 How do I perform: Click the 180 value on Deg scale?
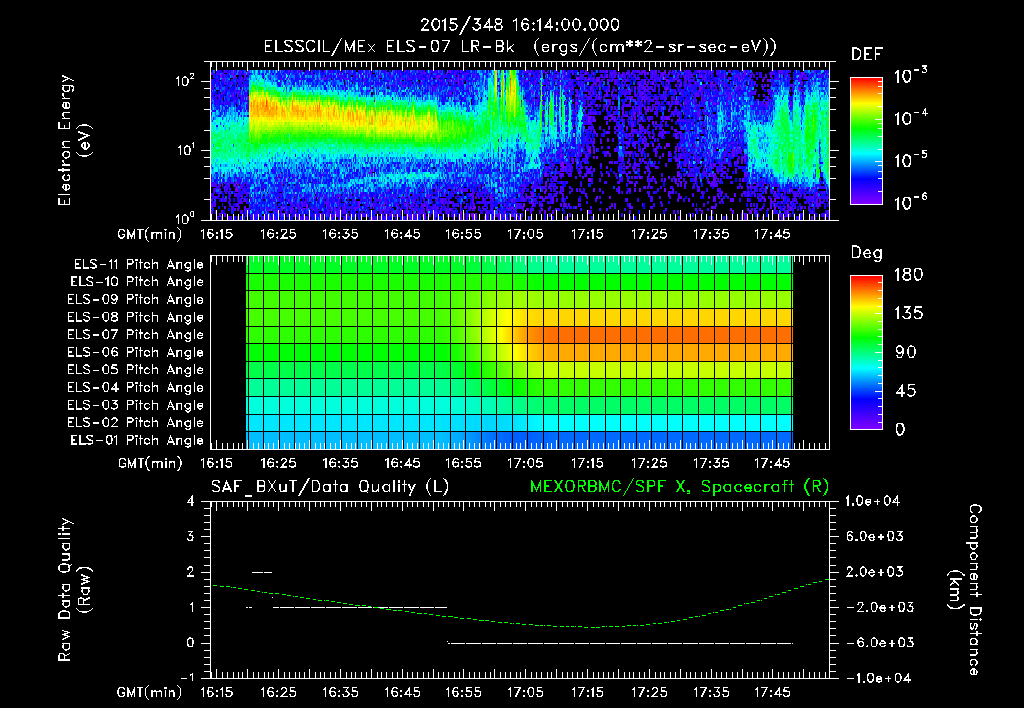point(908,275)
